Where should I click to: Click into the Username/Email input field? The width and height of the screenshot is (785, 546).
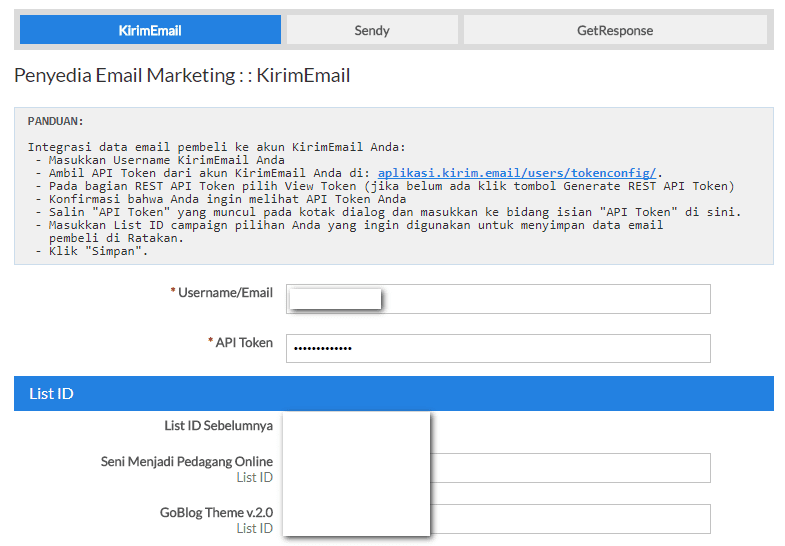pyautogui.click(x=545, y=299)
